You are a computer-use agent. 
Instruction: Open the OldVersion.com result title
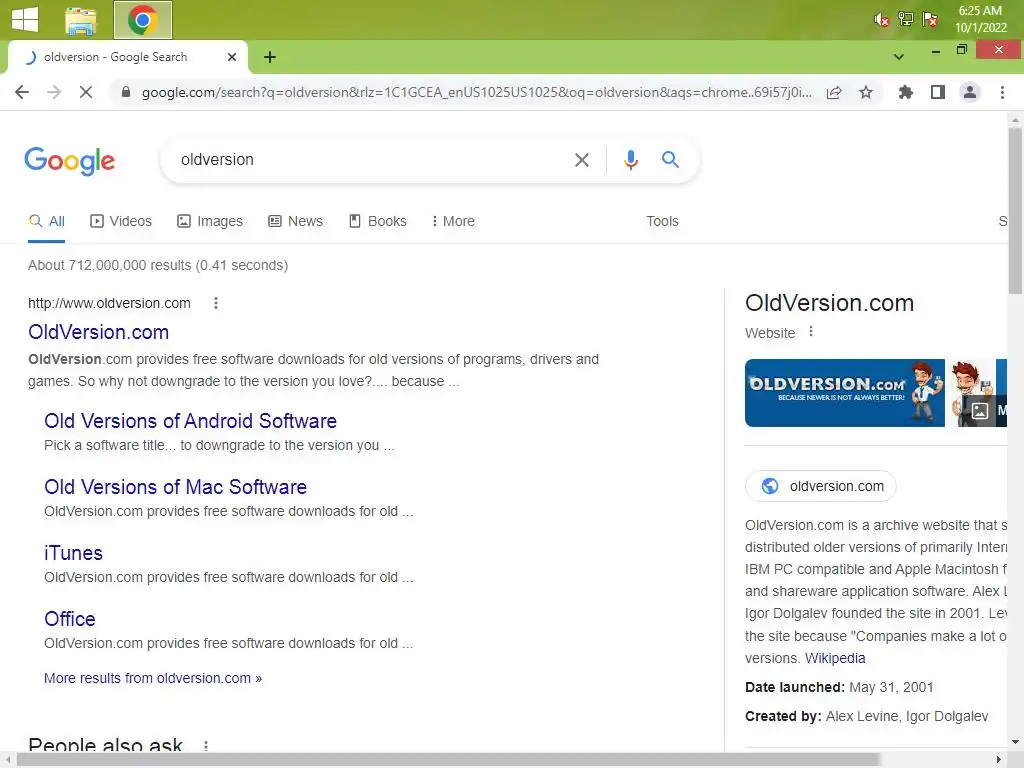tap(99, 332)
